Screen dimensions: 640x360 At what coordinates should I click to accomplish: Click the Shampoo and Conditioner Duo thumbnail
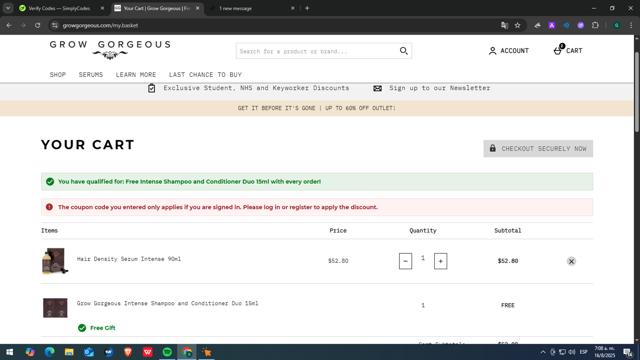tap(55, 308)
